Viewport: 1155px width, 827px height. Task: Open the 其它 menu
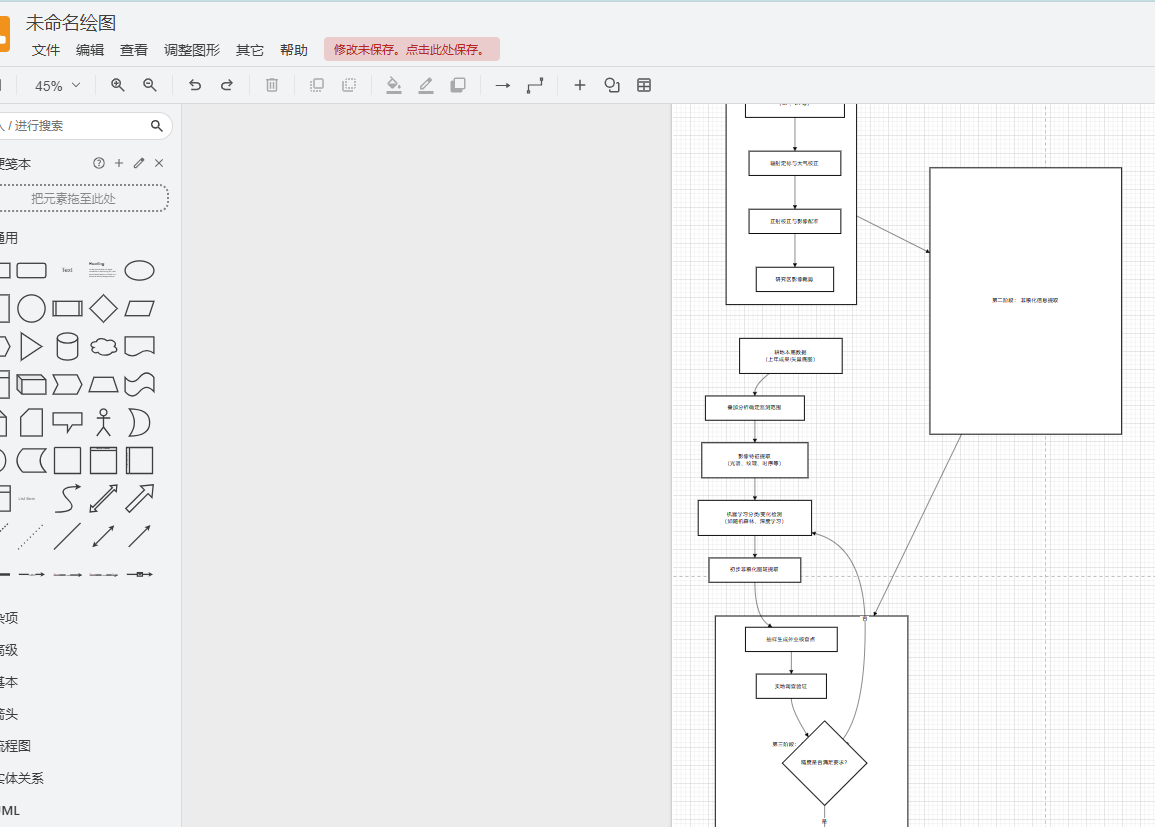pyautogui.click(x=250, y=50)
